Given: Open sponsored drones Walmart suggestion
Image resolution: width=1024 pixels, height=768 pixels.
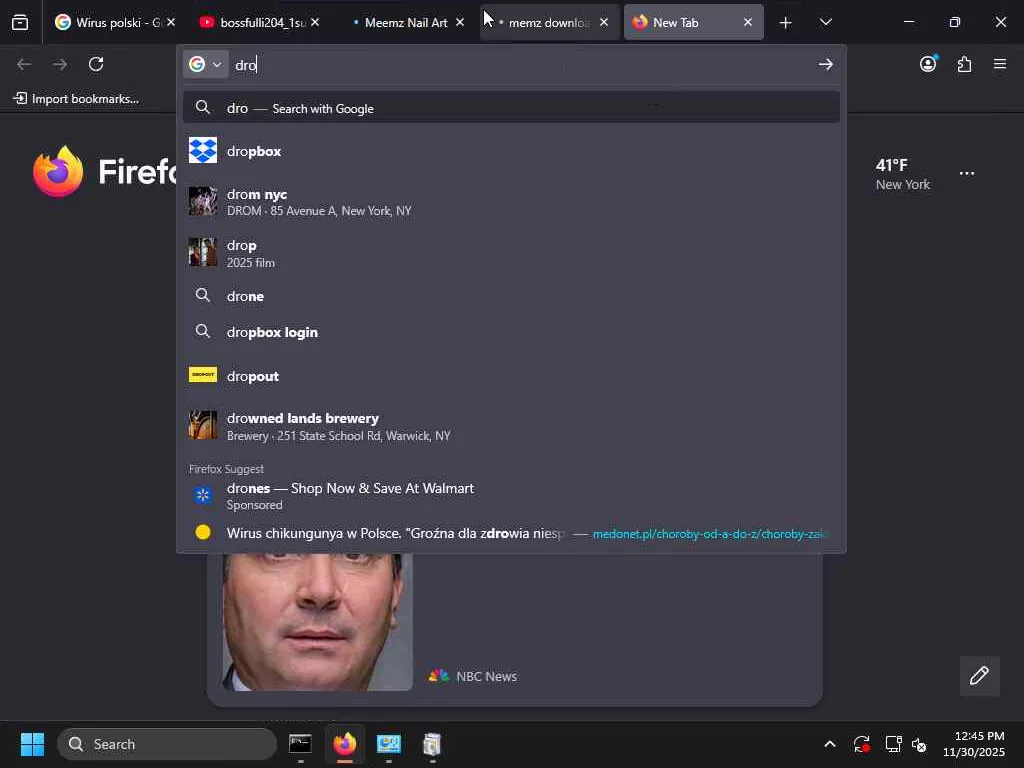Looking at the screenshot, I should [x=511, y=496].
